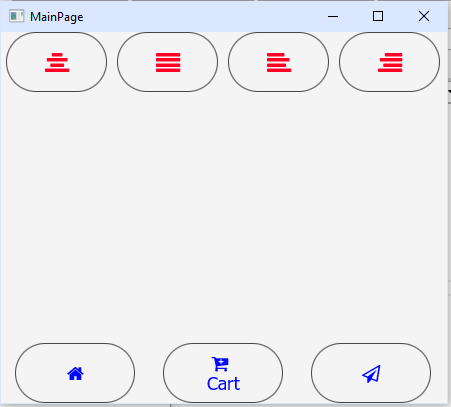Tap the blue paper plane send button
451x407 pixels.
tap(371, 373)
